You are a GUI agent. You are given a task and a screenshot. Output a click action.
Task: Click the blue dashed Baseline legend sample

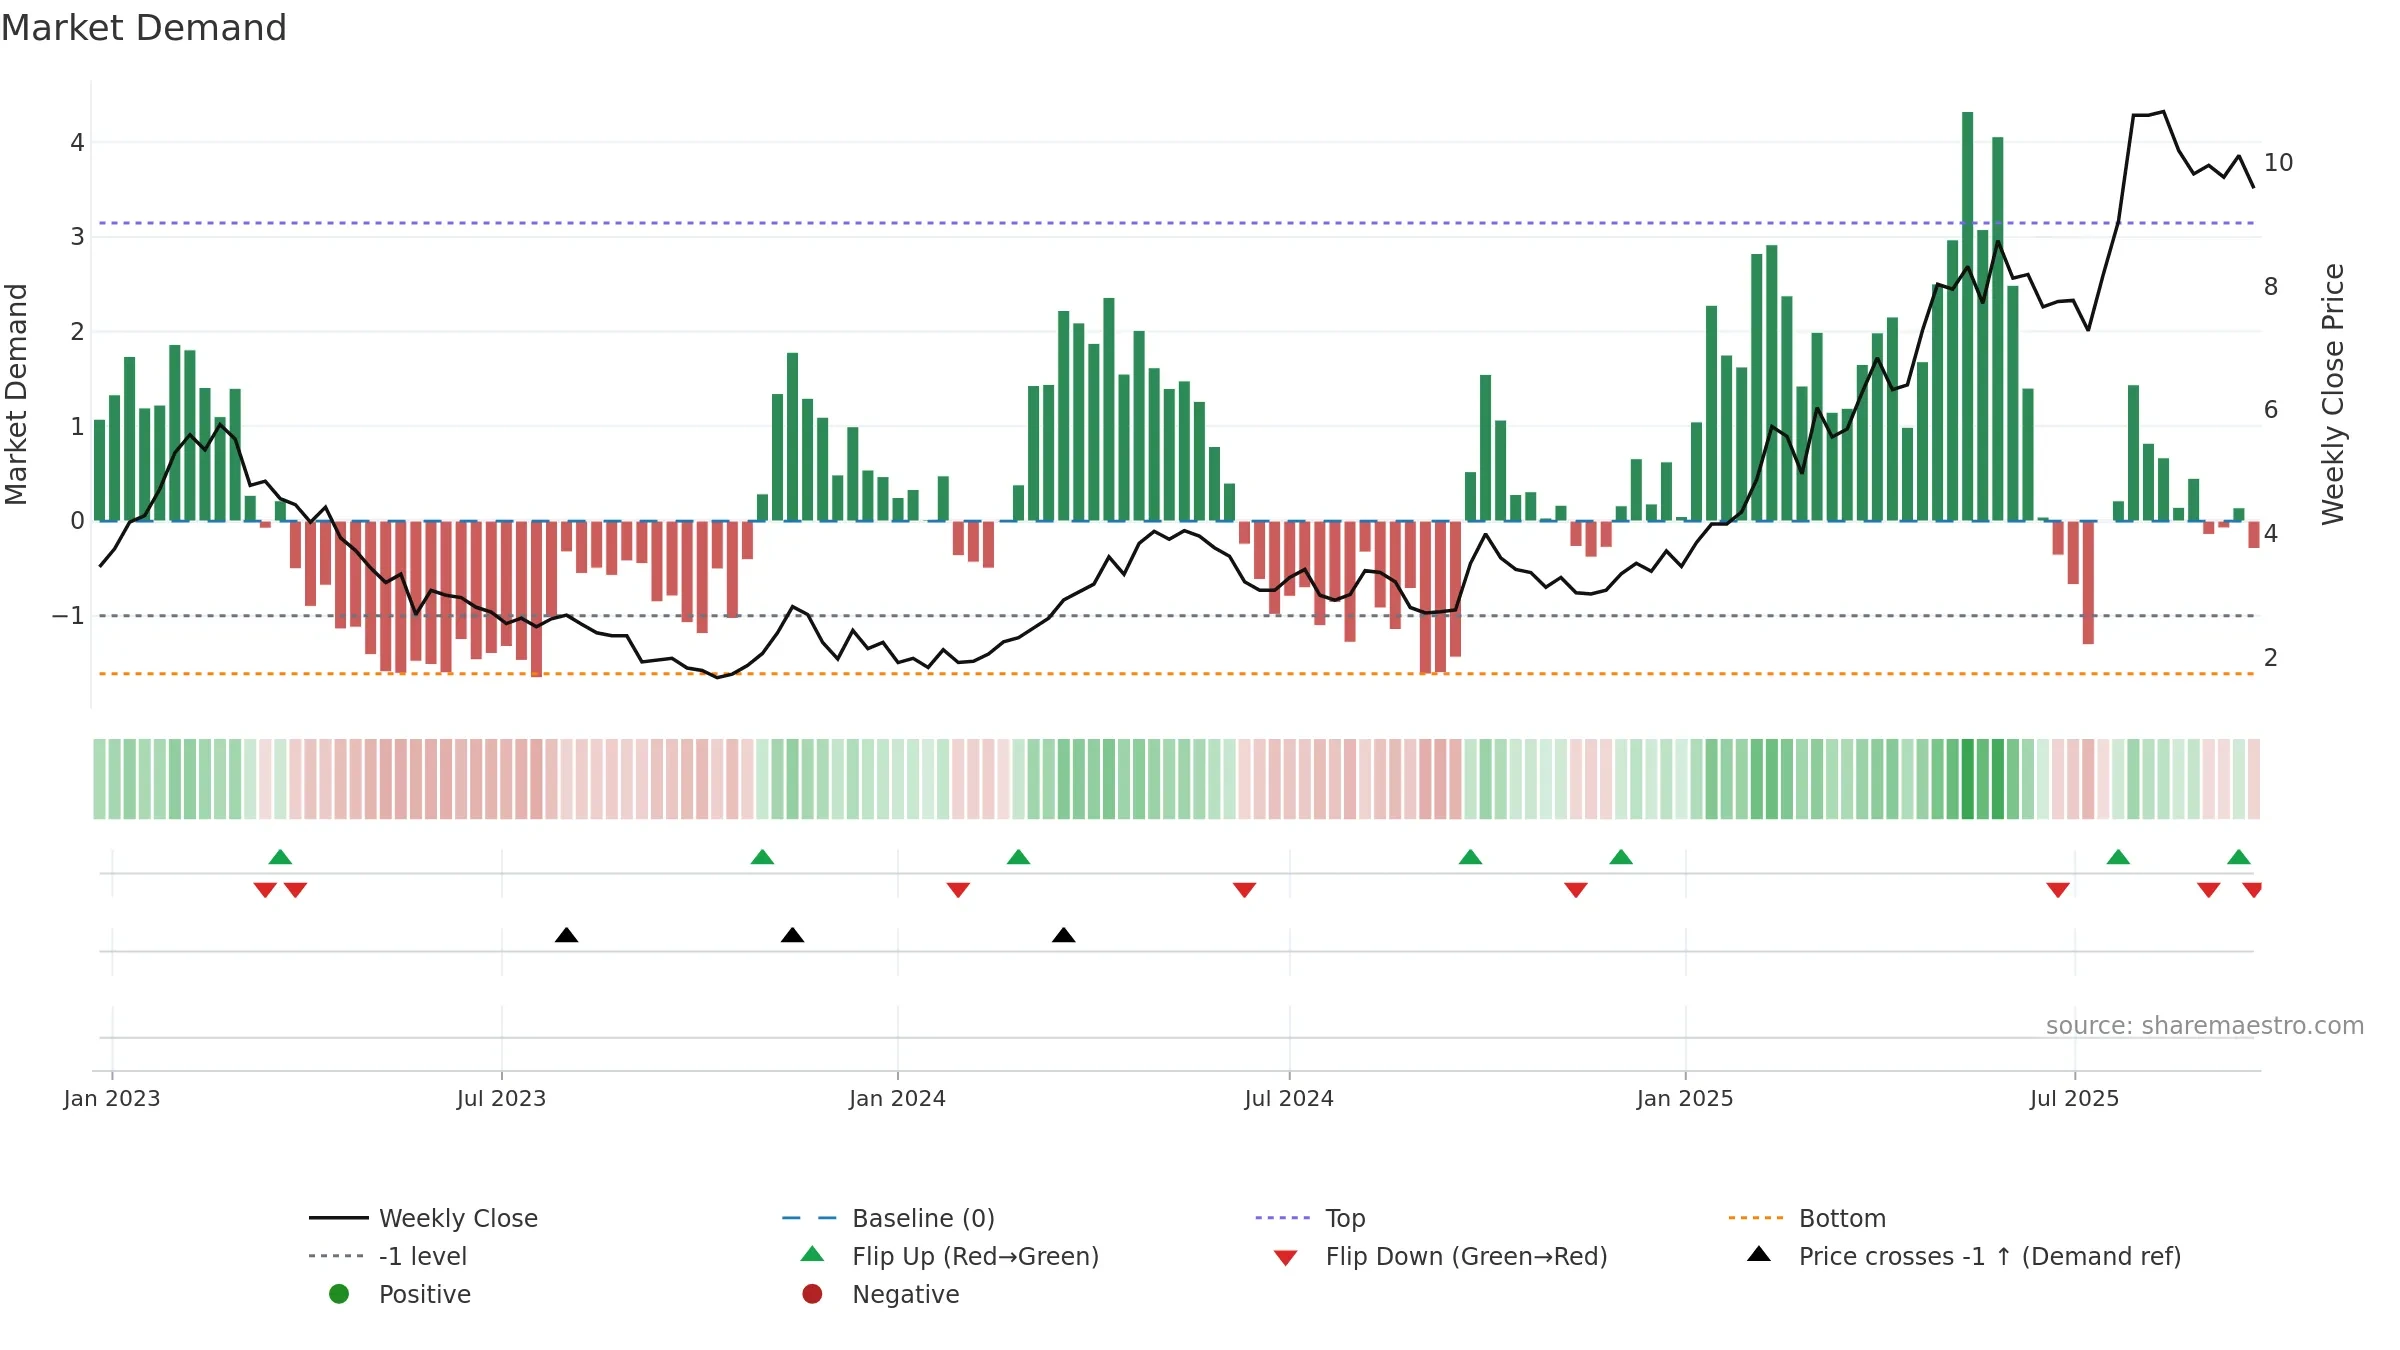(x=810, y=1218)
